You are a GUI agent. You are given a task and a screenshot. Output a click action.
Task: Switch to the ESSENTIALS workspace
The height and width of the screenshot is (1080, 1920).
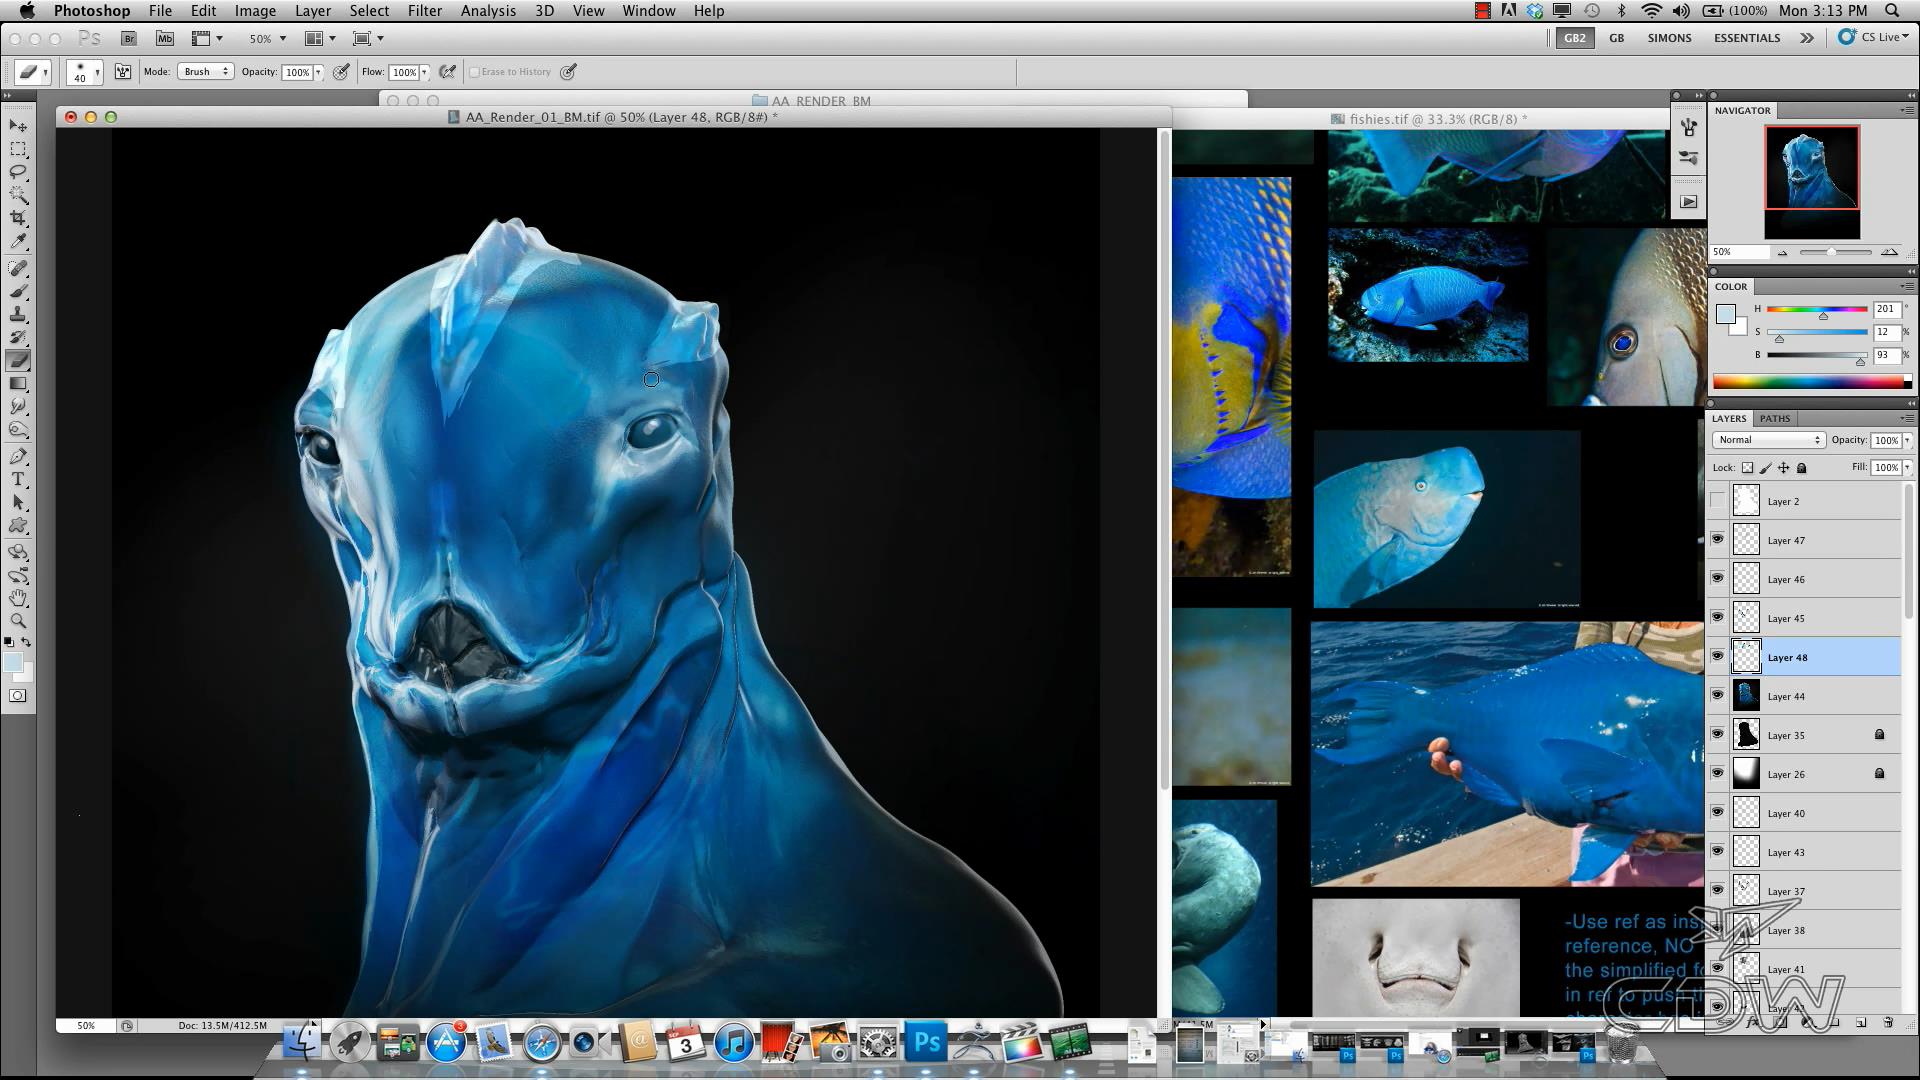pos(1747,38)
